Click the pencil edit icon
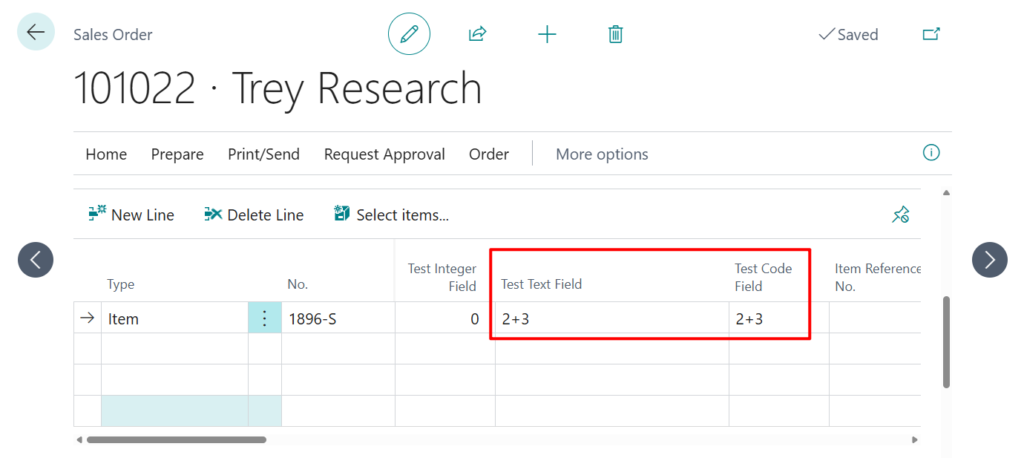Screen dimensions: 1024x458 (x=409, y=34)
